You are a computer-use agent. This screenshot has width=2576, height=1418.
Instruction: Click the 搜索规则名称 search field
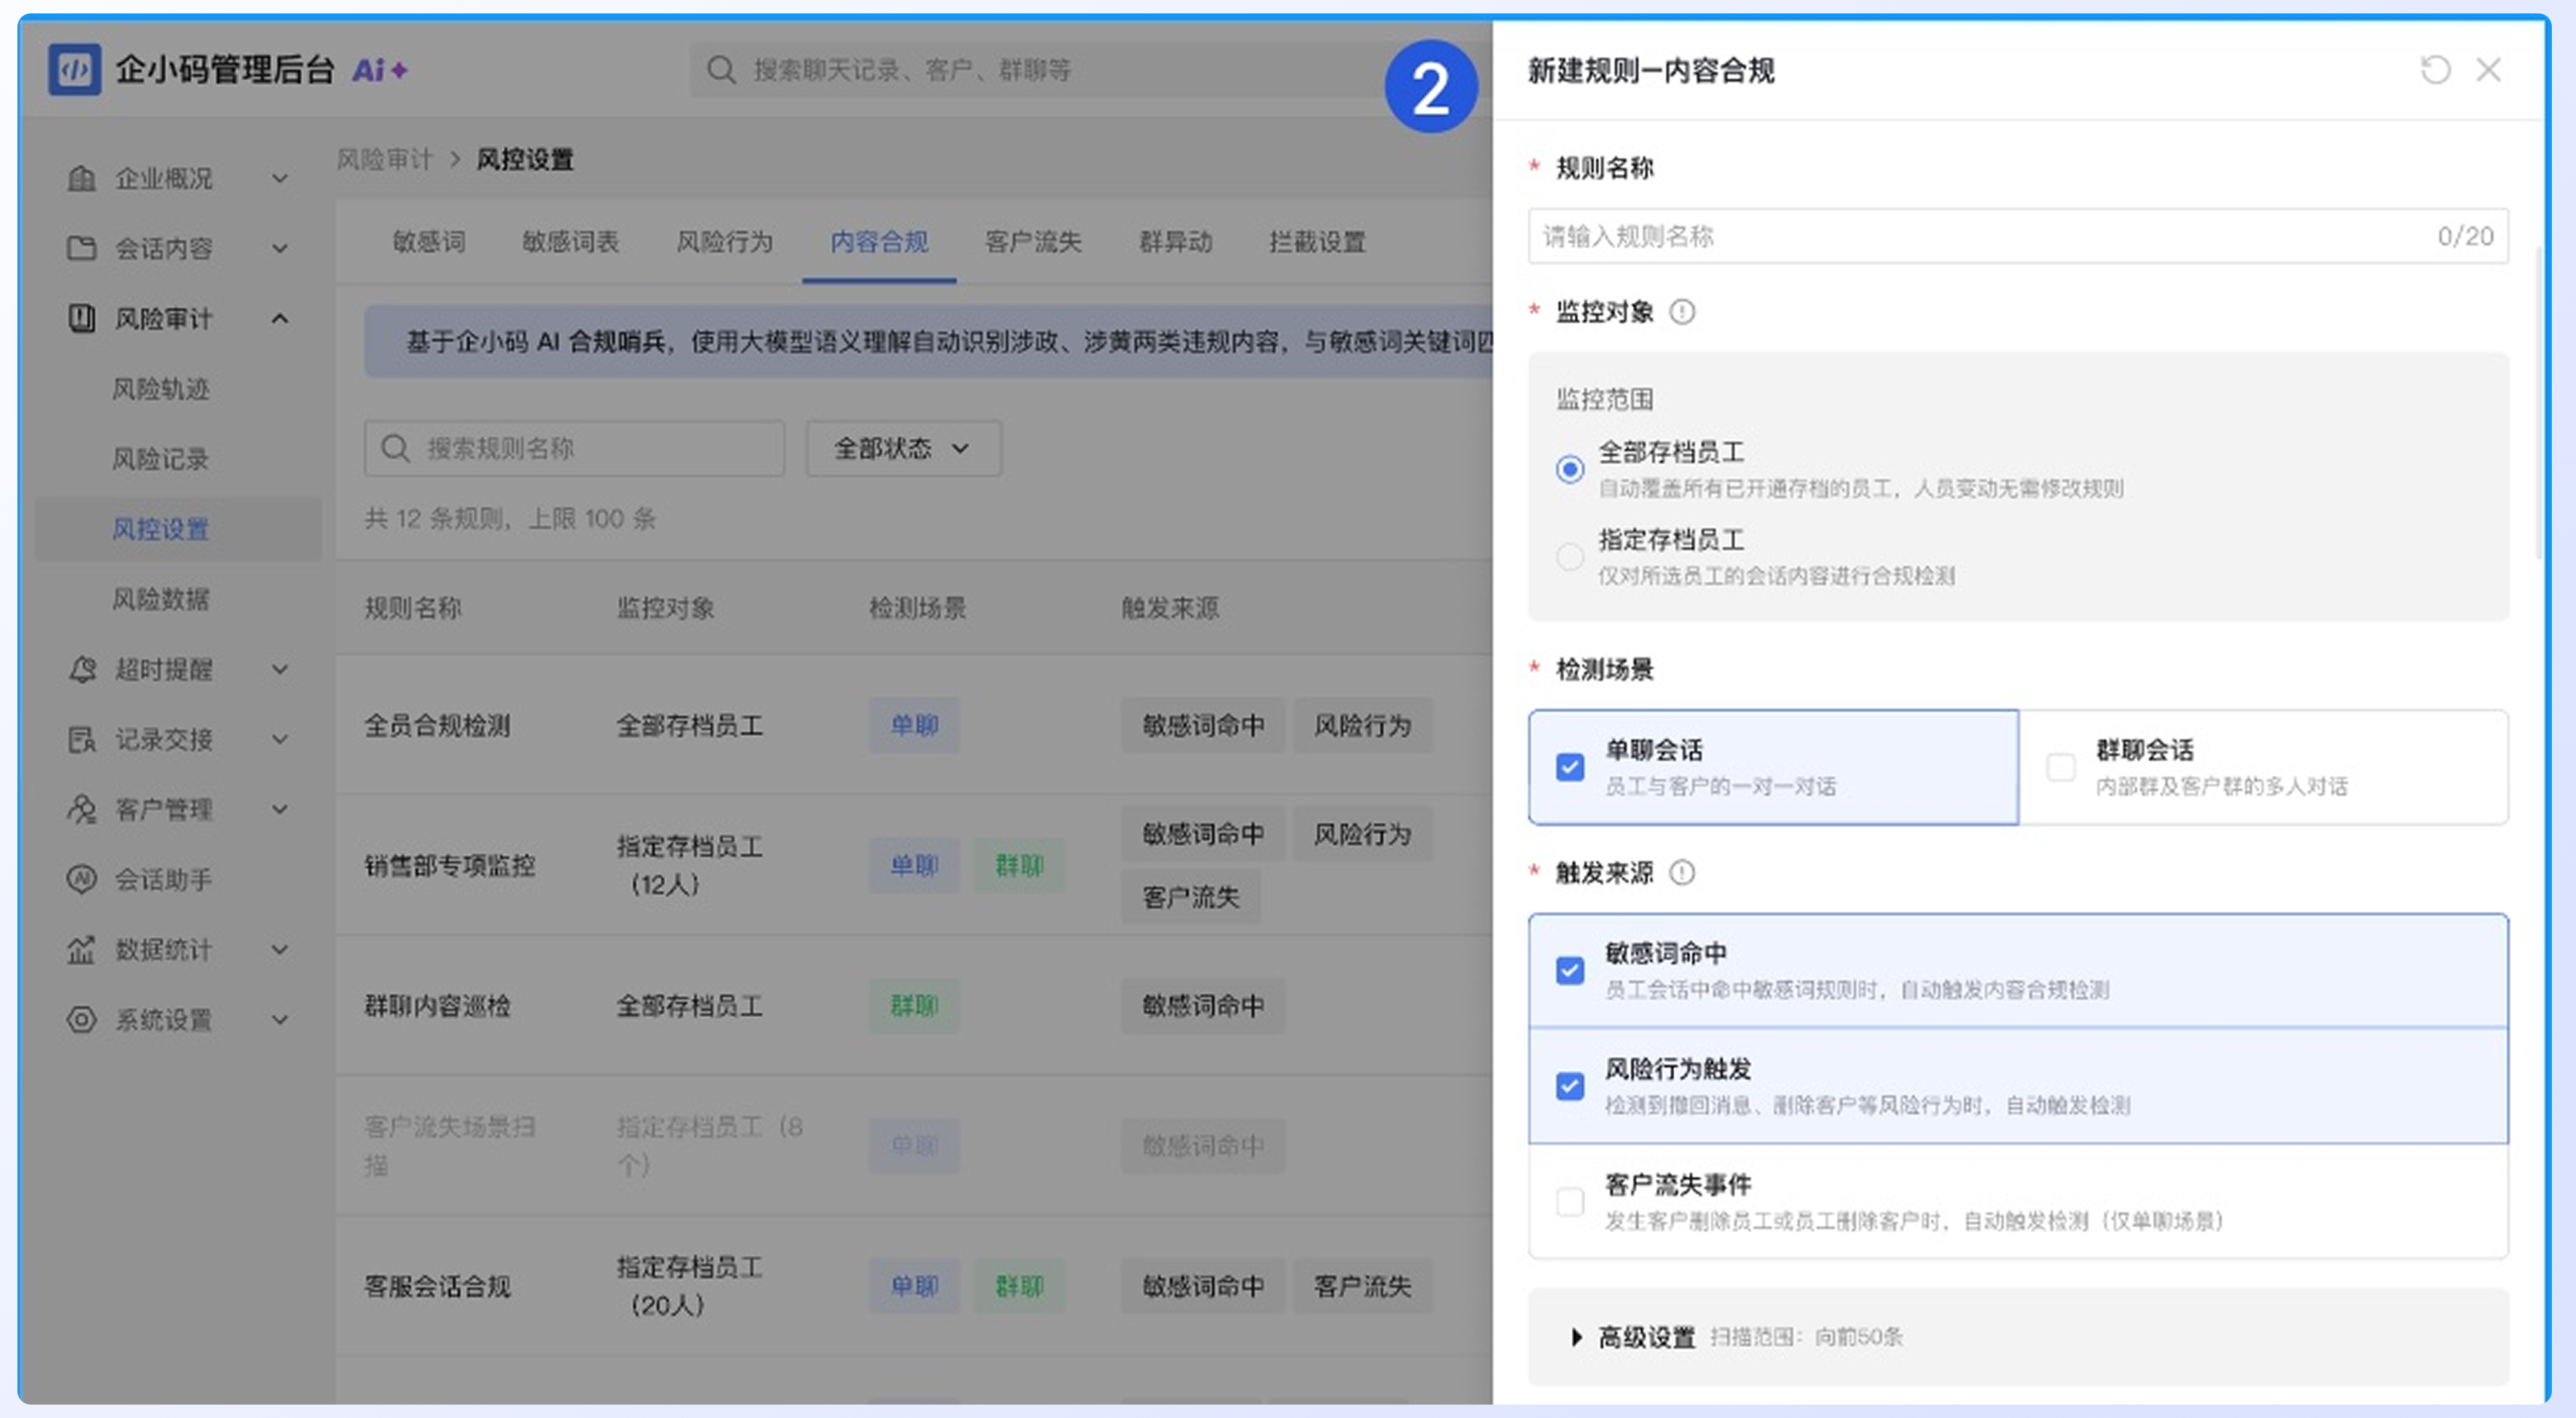click(574, 449)
